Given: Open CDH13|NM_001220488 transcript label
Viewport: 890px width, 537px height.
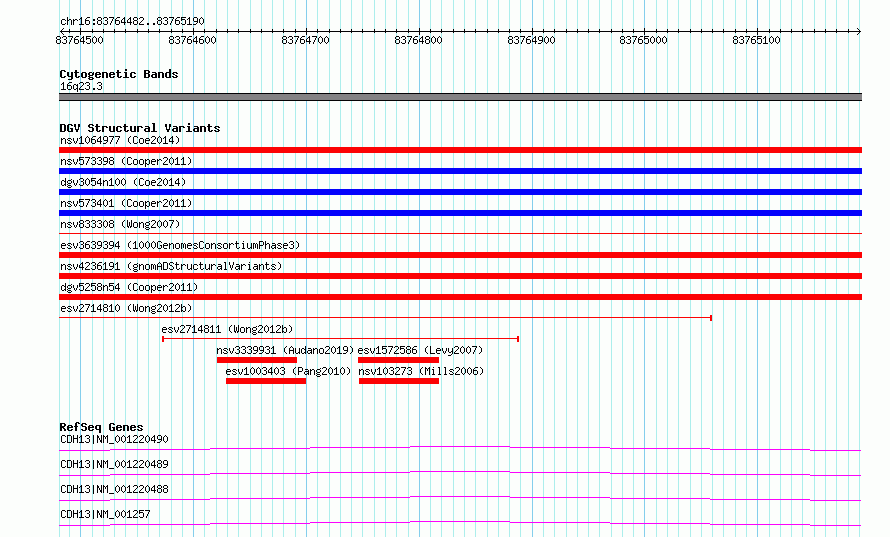Looking at the screenshot, I should coord(114,489).
